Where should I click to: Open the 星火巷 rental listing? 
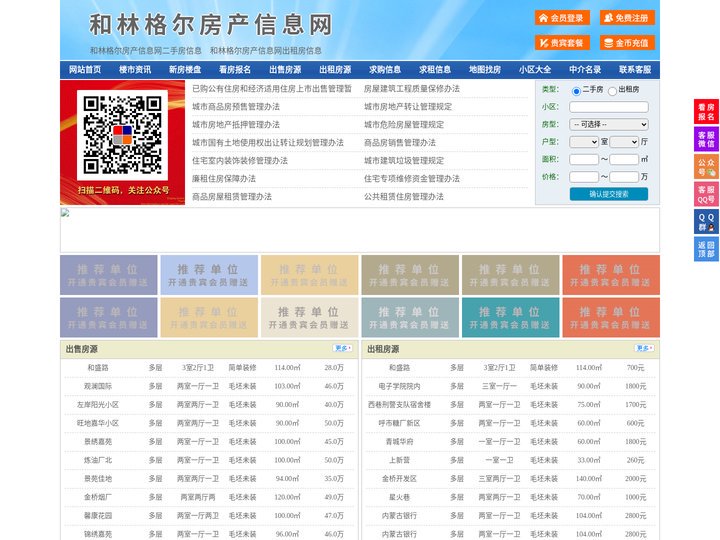[x=399, y=497]
